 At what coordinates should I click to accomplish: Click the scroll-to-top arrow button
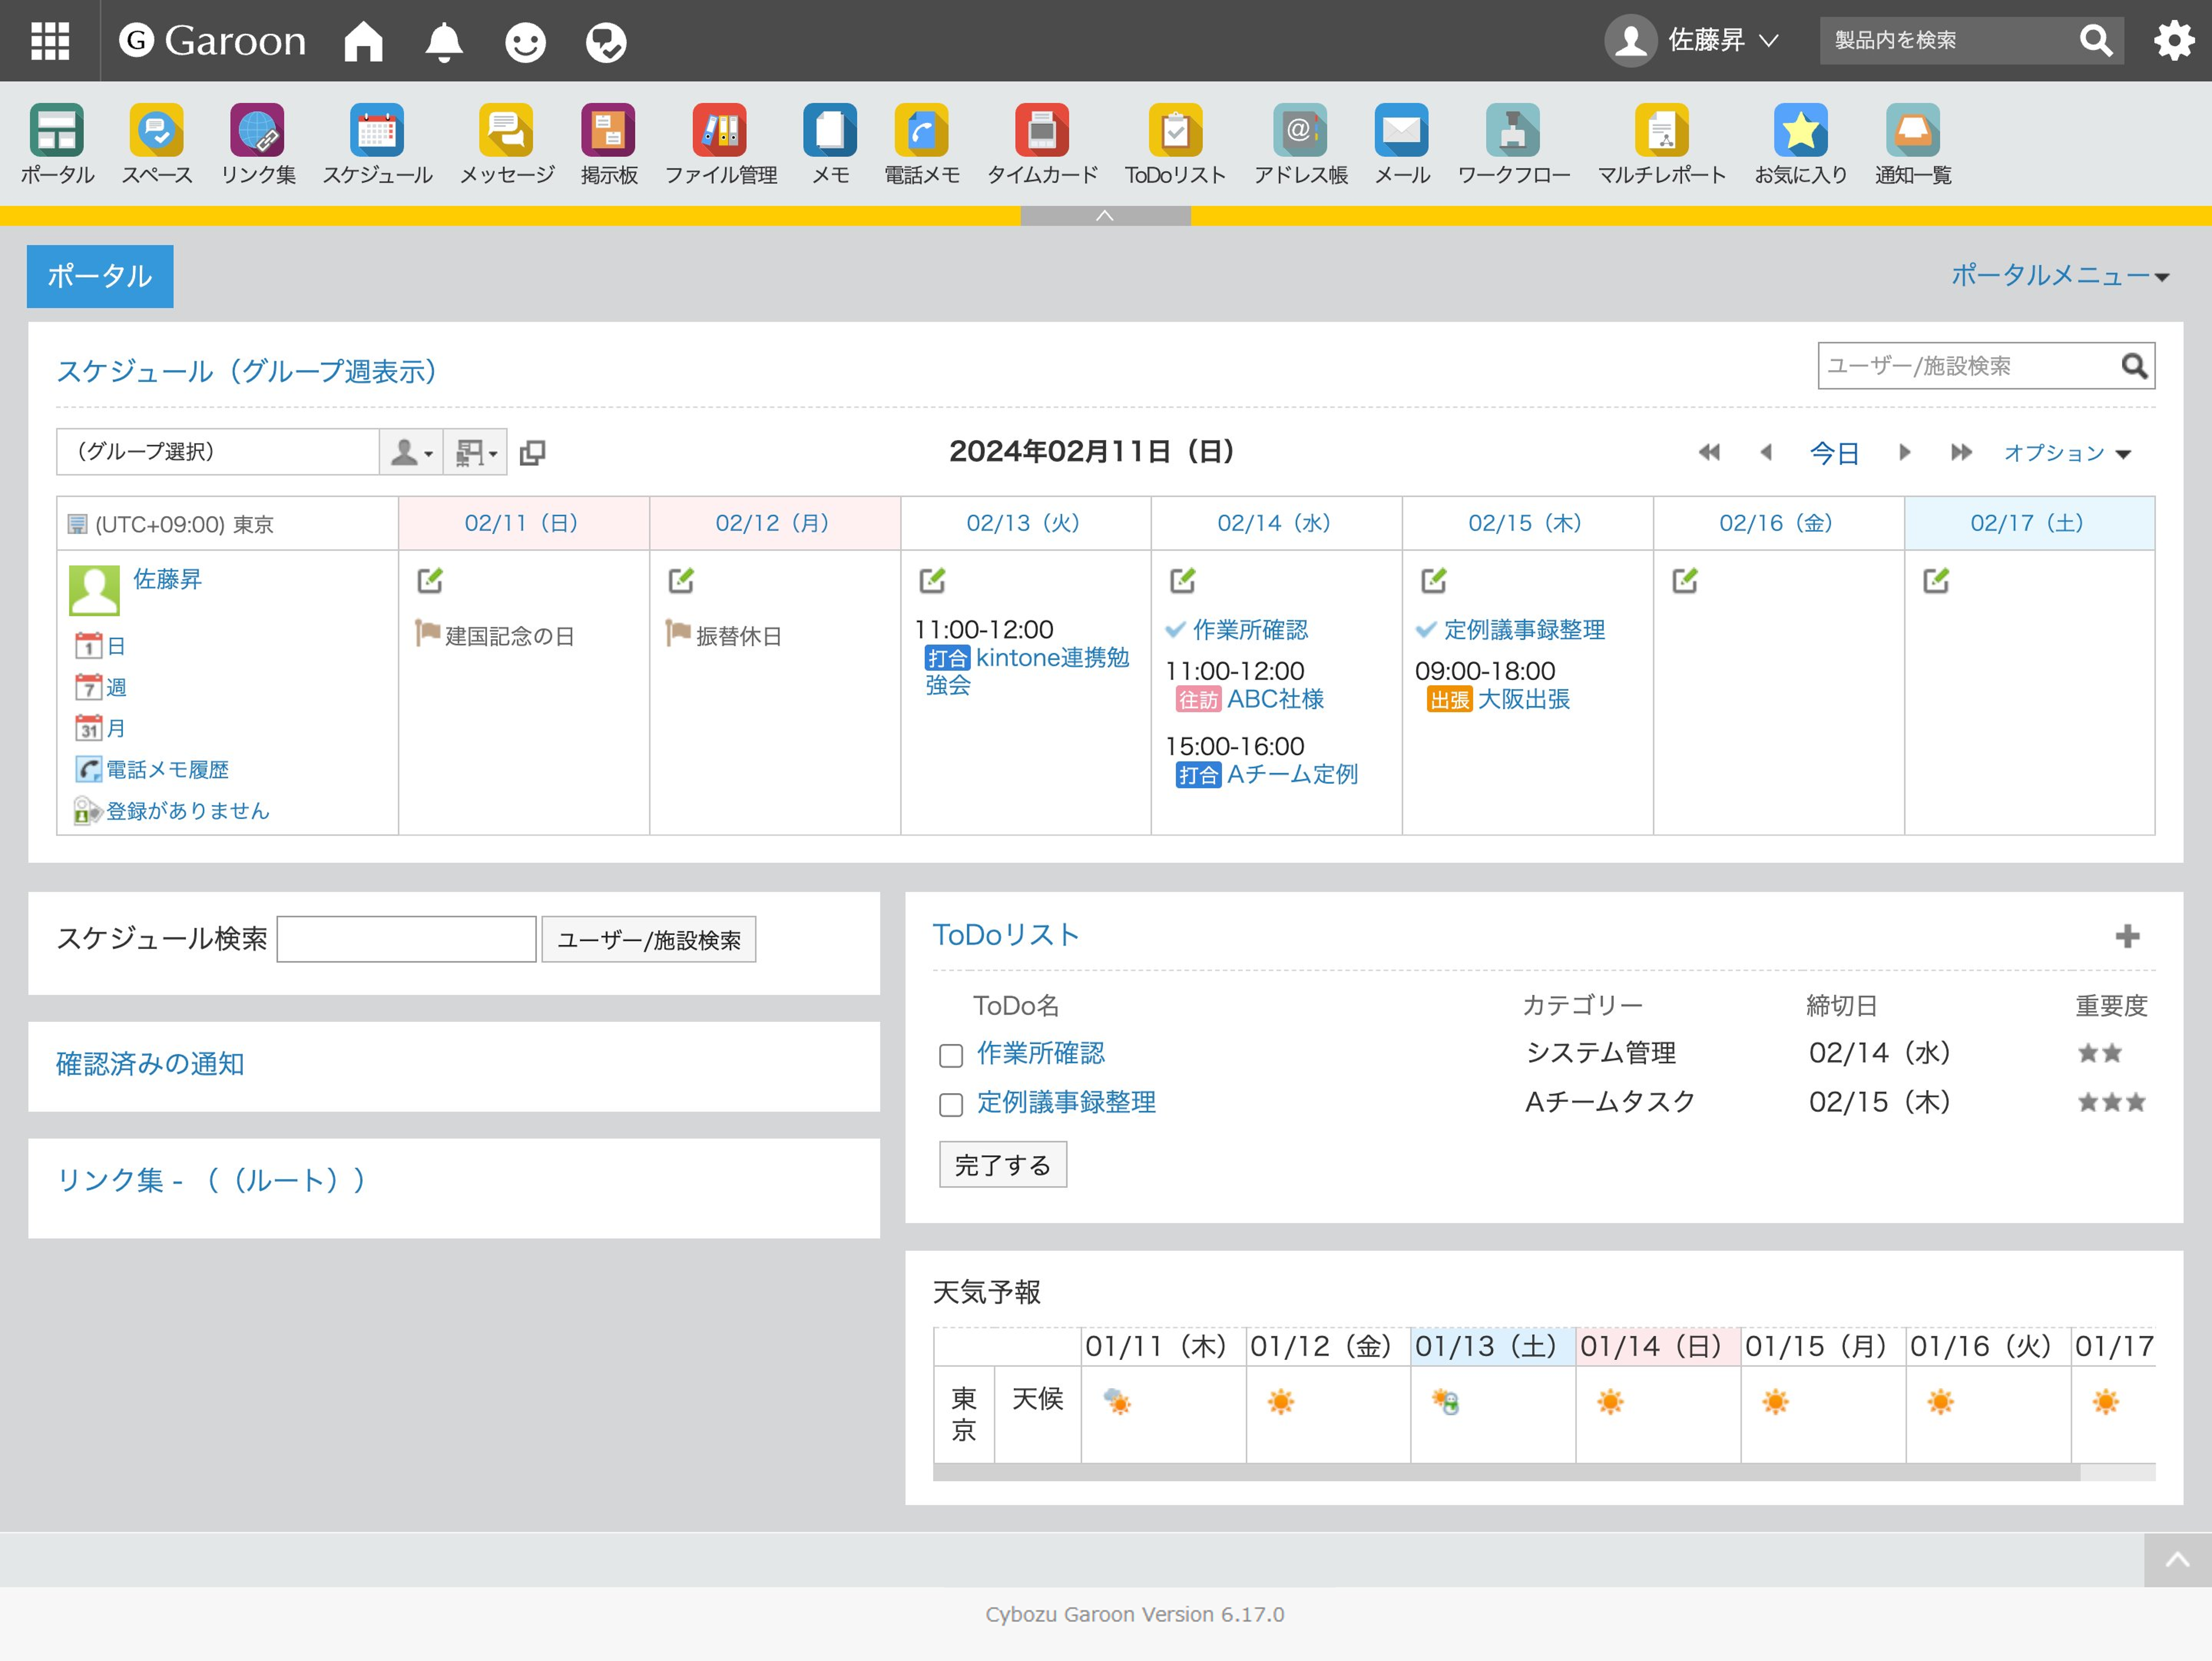(x=2177, y=1560)
